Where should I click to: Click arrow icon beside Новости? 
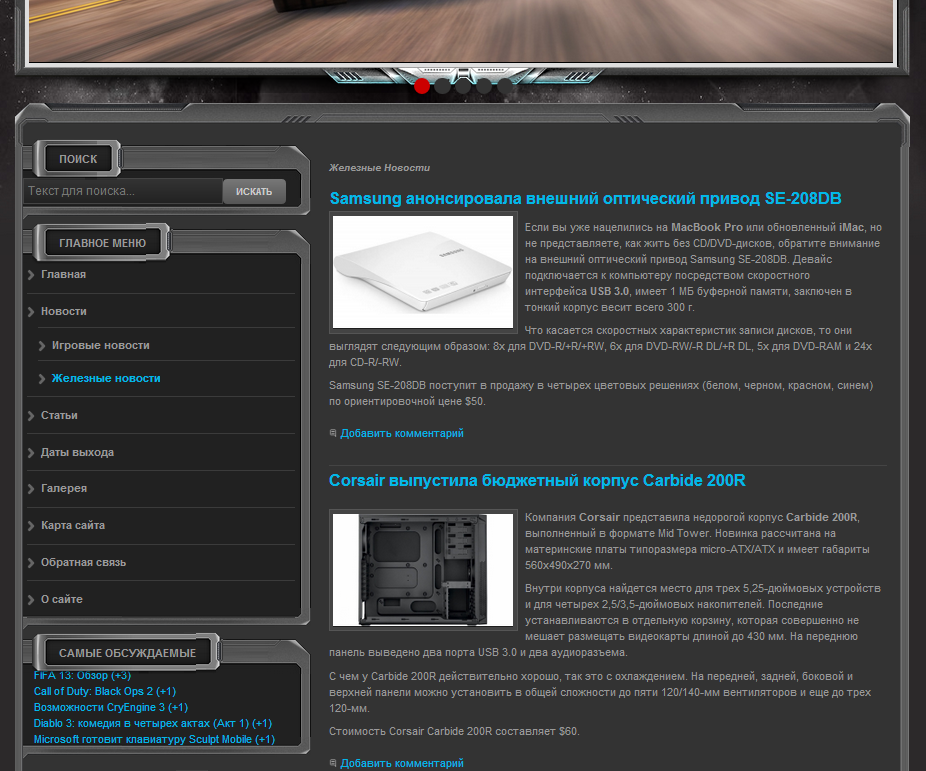pyautogui.click(x=31, y=312)
